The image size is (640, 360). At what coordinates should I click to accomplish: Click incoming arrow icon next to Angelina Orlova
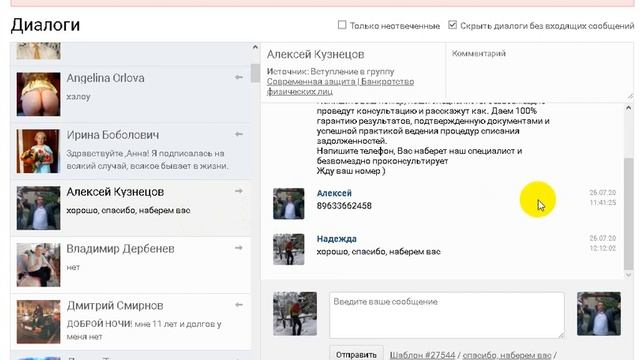click(239, 77)
